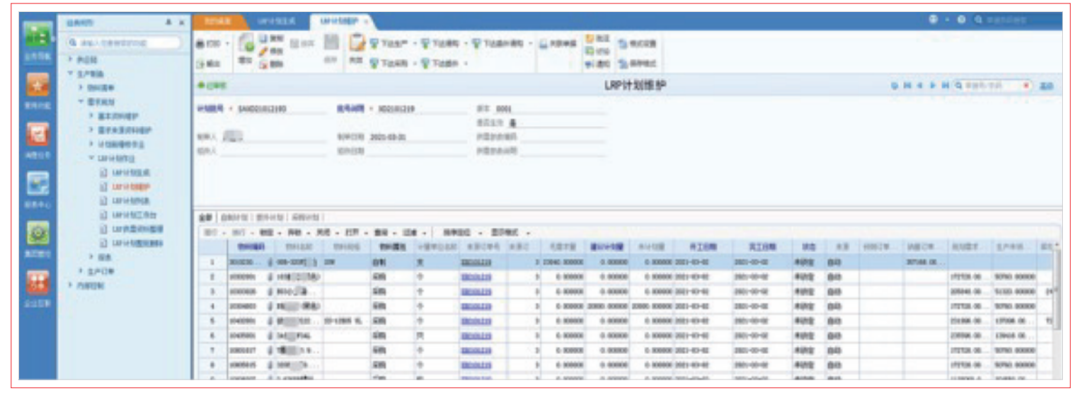Click the 删除 (Delete) toolbar icon
This screenshot has width=1080, height=400.
[x=264, y=63]
